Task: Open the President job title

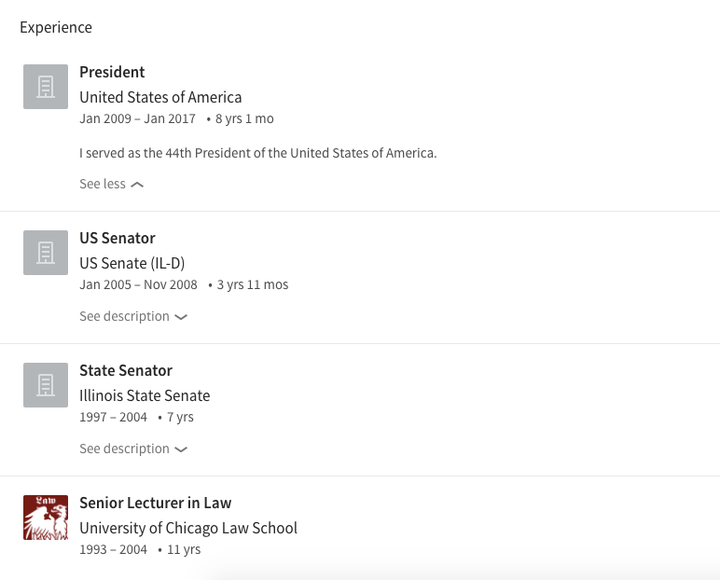Action: click(x=112, y=72)
